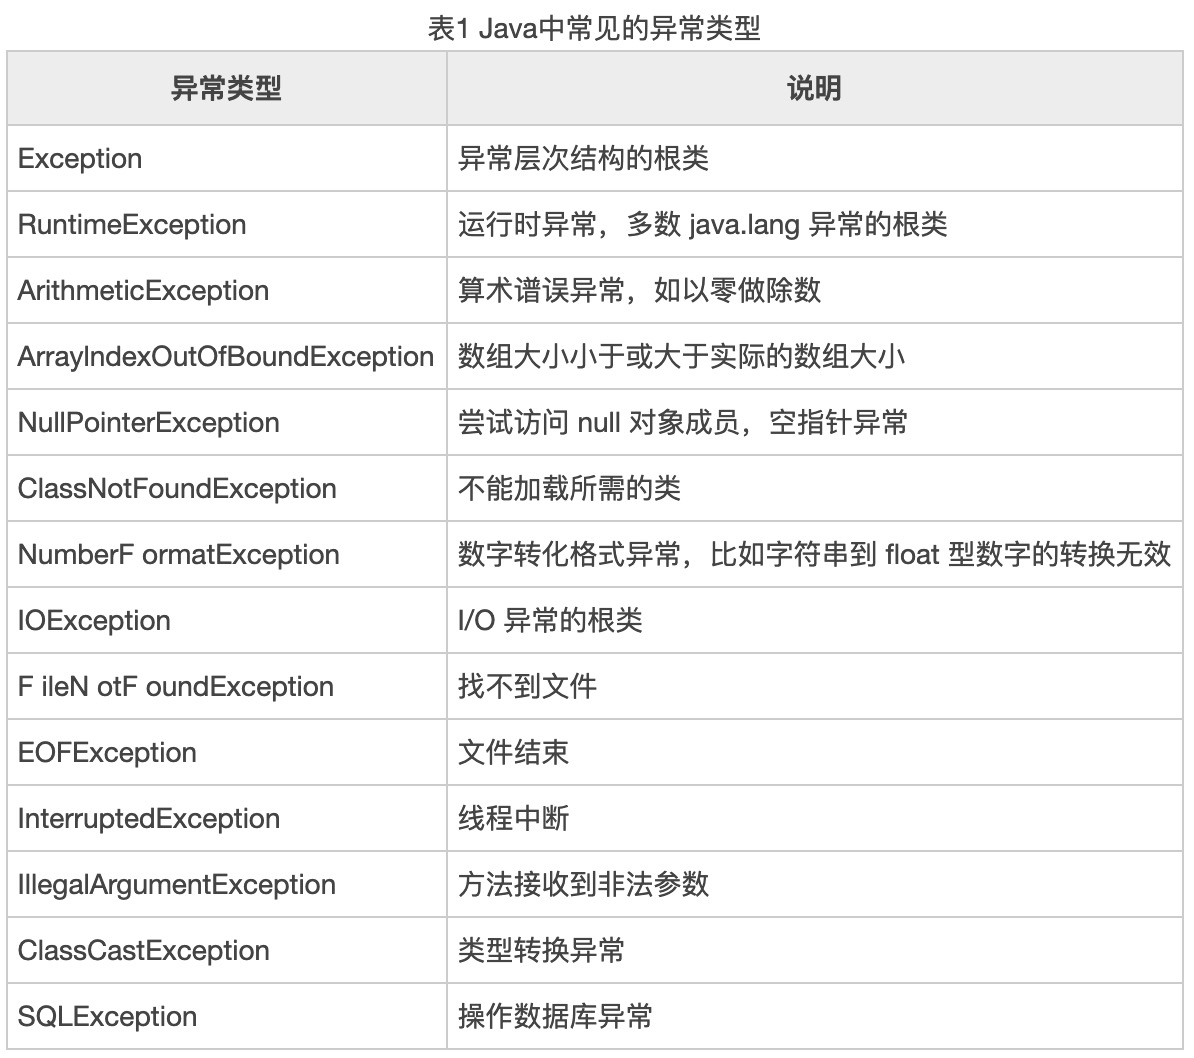Screen dimensions: 1194x1058
Task: Select the InterruptedException cell
Action: tap(148, 819)
